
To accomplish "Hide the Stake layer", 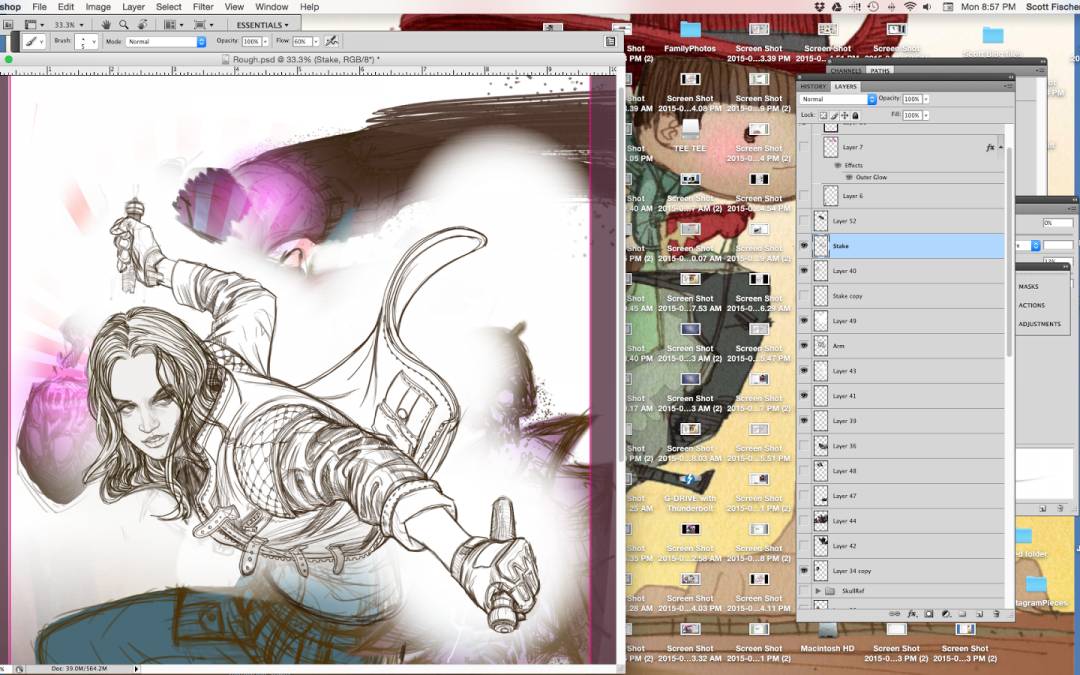I will (x=804, y=245).
